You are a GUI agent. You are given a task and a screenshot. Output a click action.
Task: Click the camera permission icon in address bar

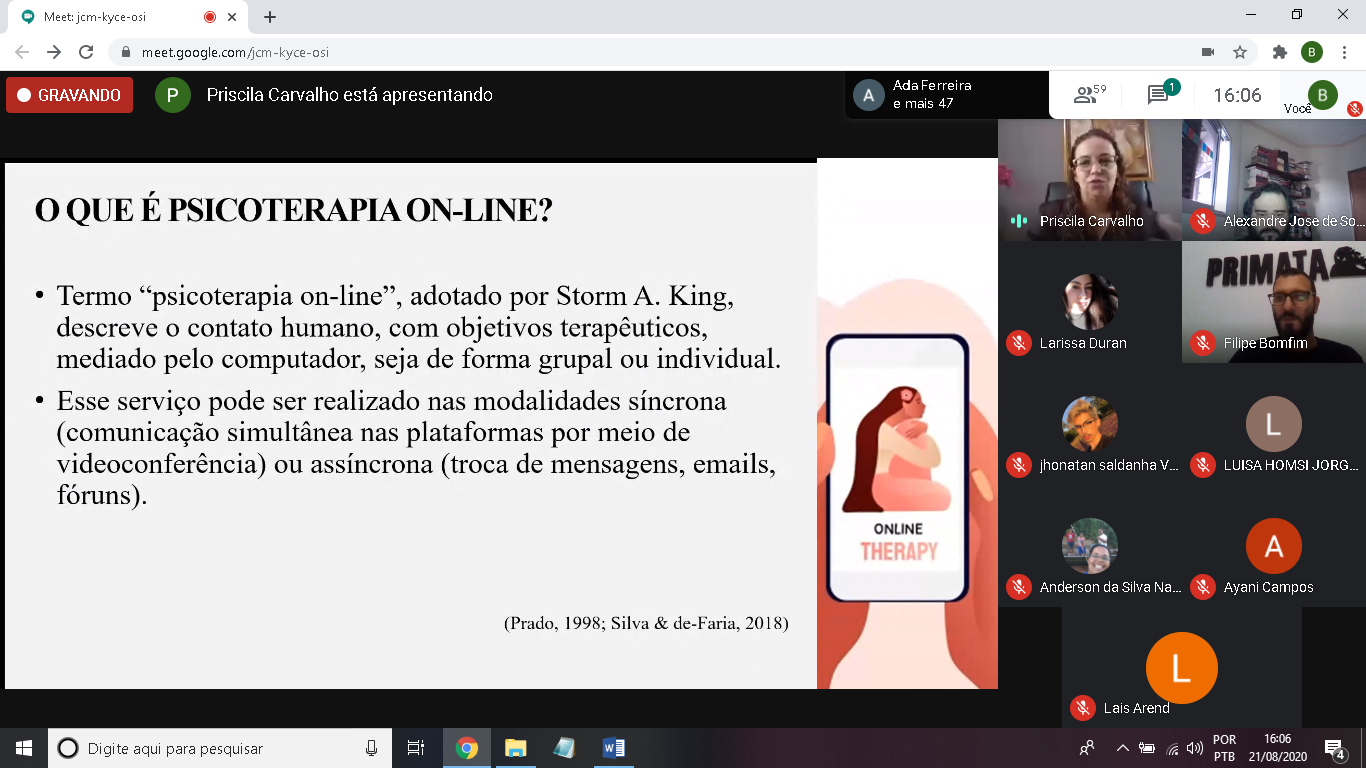click(1207, 52)
